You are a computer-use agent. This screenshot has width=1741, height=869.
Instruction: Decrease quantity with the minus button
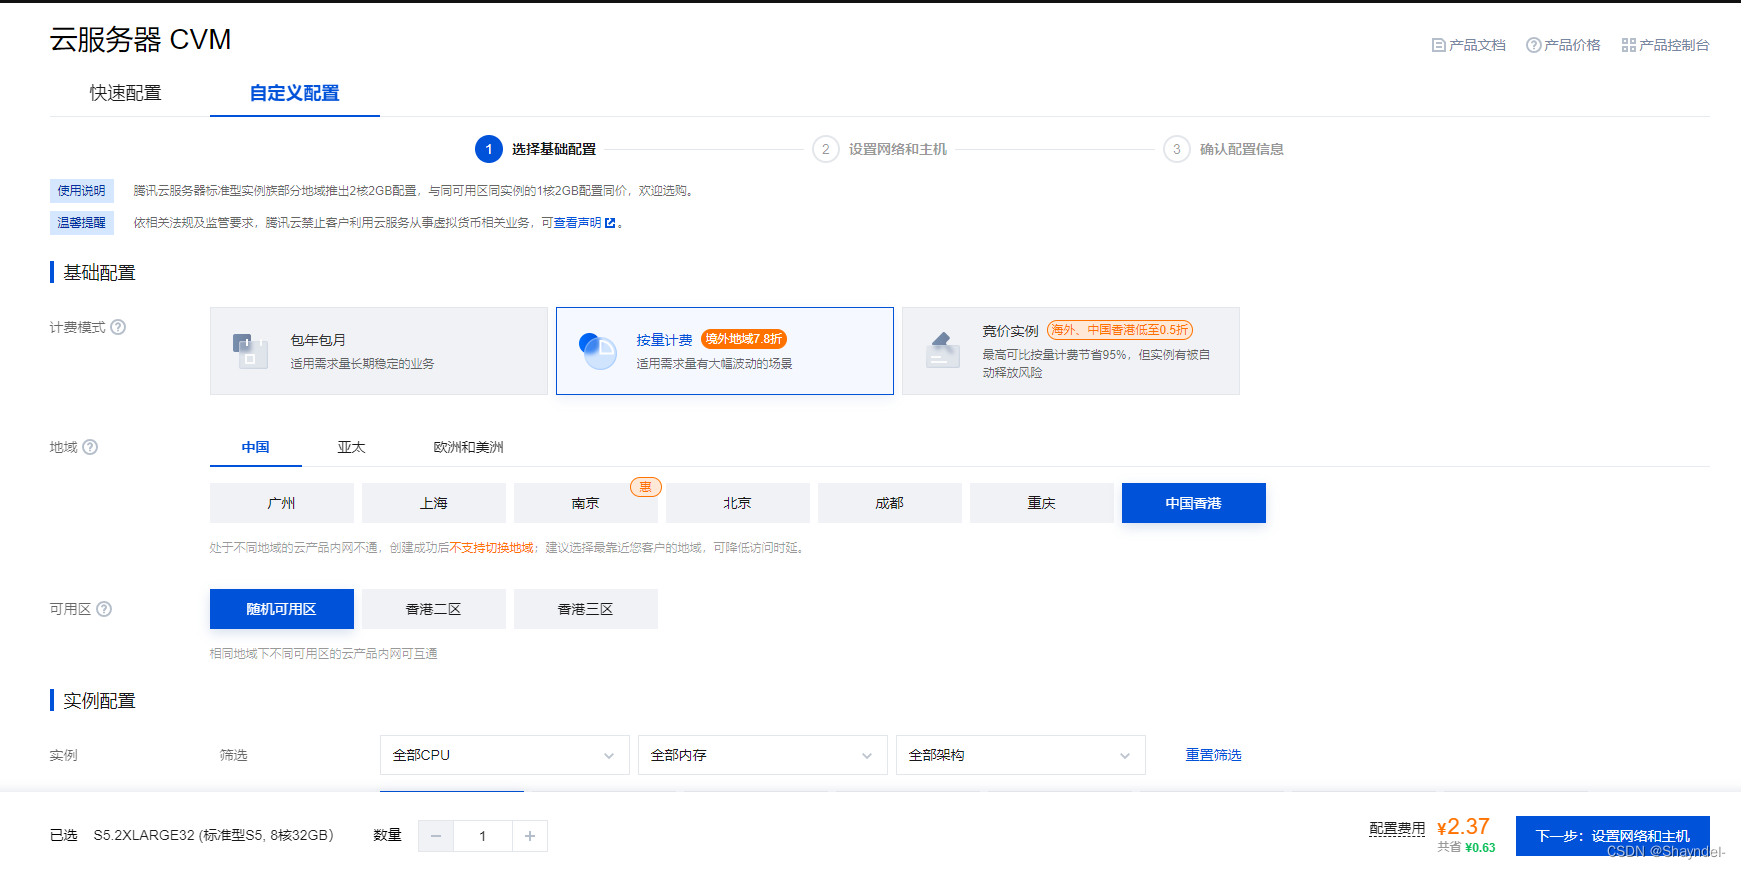436,836
